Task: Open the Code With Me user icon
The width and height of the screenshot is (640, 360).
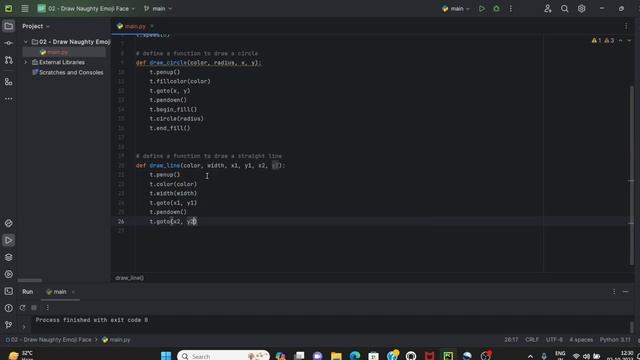Action: point(548,9)
